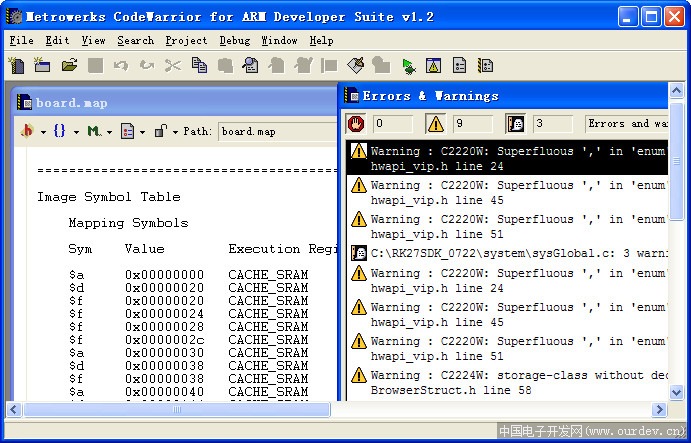Open the document settings dropdown

133,131
